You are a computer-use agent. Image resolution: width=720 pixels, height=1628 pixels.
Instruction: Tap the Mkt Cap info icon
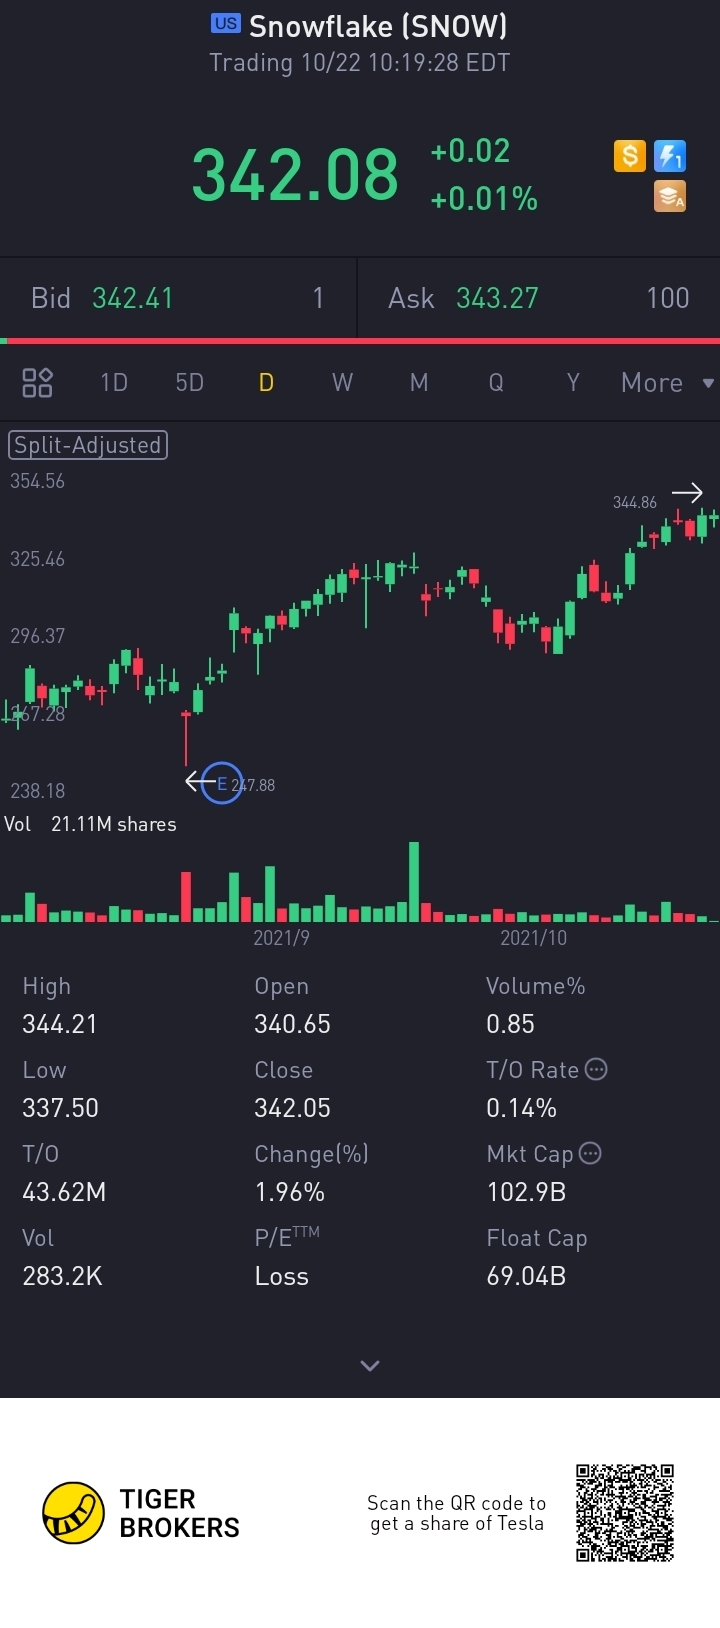point(590,1153)
